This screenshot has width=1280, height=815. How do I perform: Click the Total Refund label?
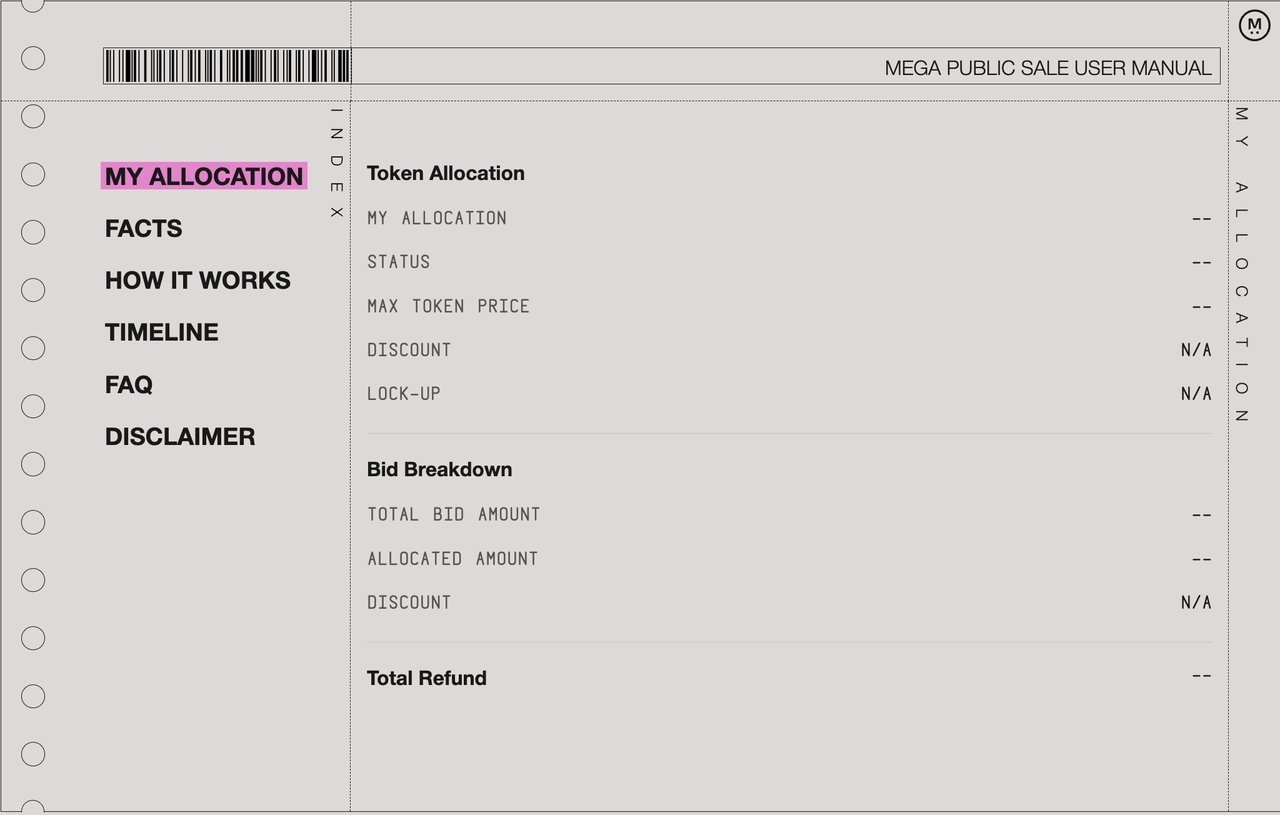[426, 678]
